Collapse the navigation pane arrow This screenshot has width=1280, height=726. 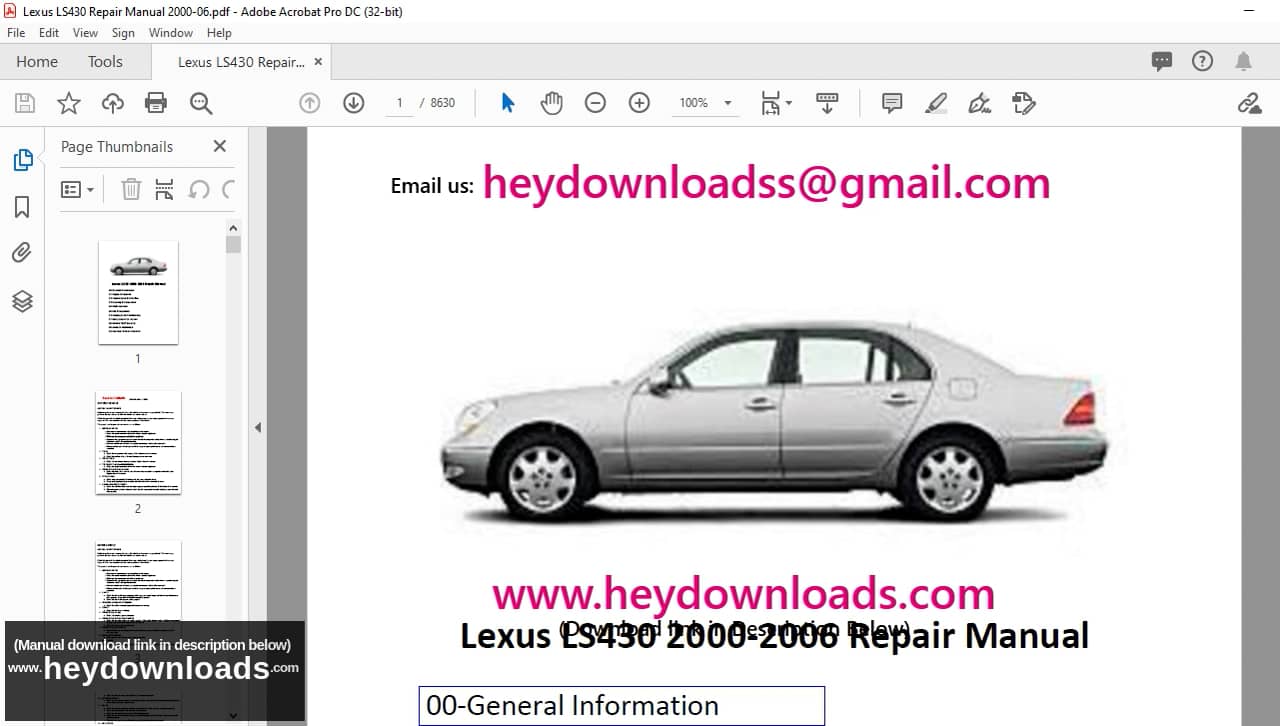[x=257, y=427]
